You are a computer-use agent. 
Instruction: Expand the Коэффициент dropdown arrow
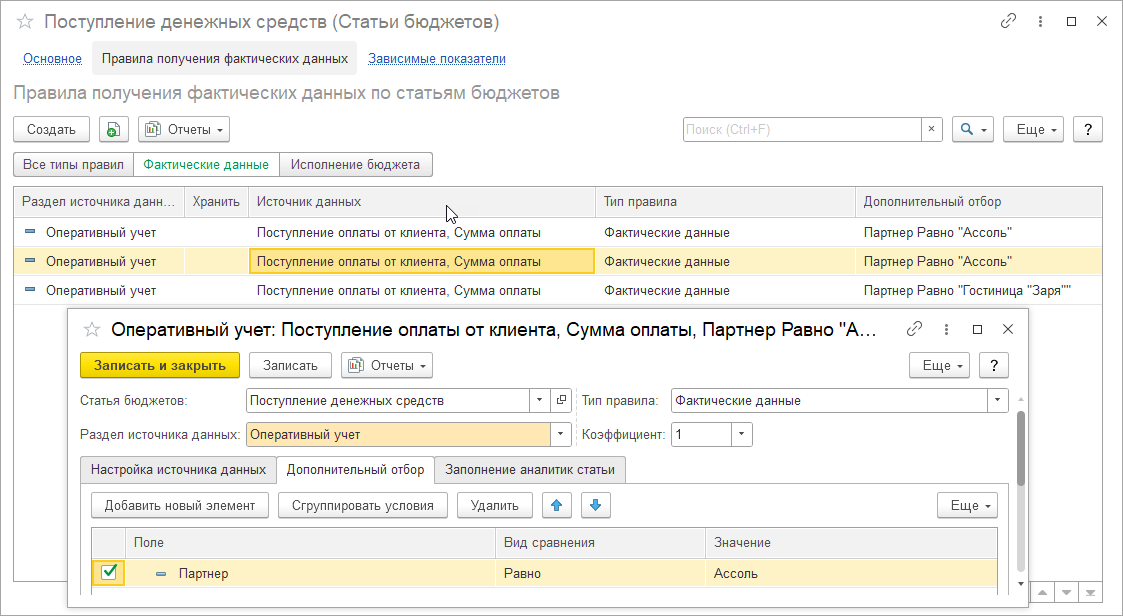[741, 435]
